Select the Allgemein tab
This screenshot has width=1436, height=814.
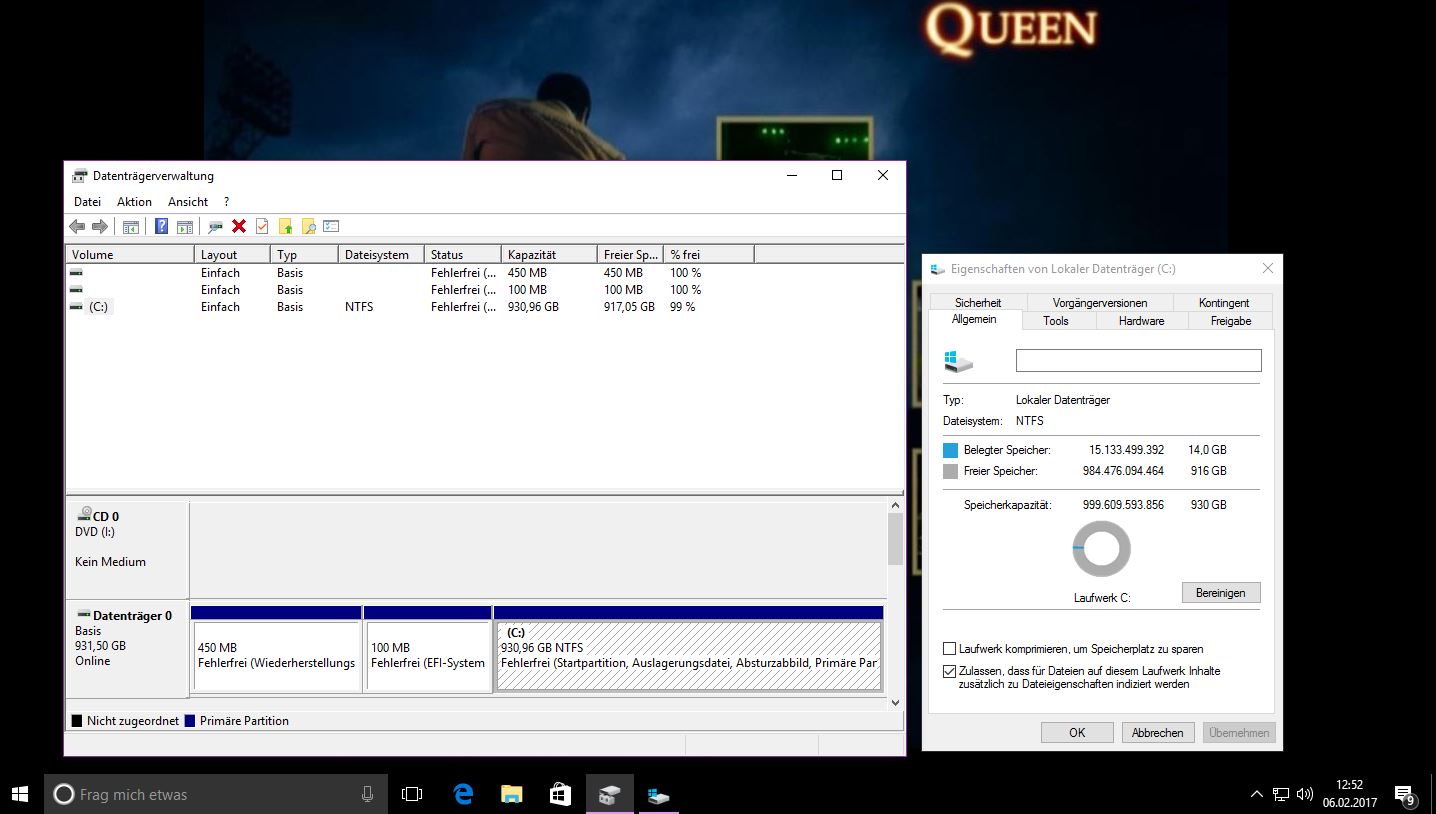974,319
